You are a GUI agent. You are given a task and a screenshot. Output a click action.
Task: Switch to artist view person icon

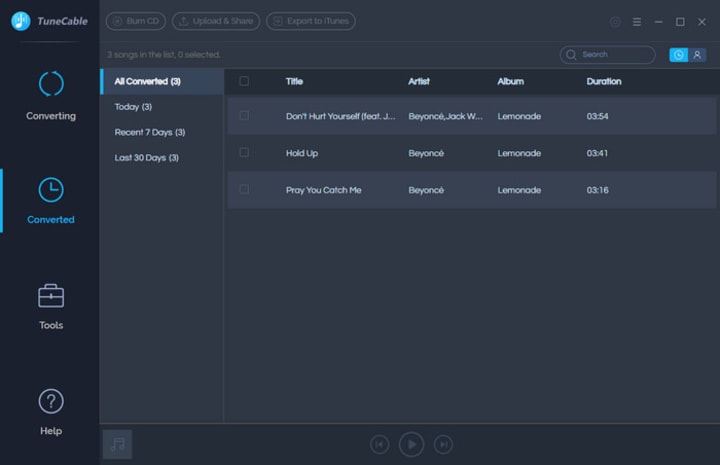tap(697, 55)
